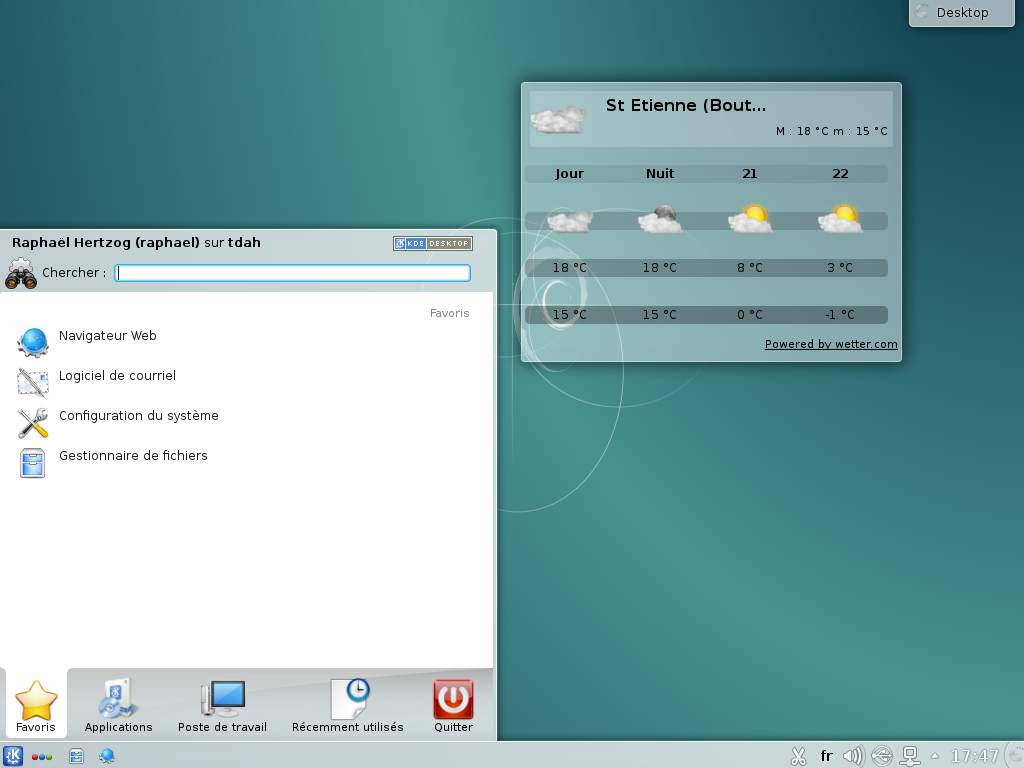Switch to the Applications tab
The width and height of the screenshot is (1024, 768).
point(117,704)
